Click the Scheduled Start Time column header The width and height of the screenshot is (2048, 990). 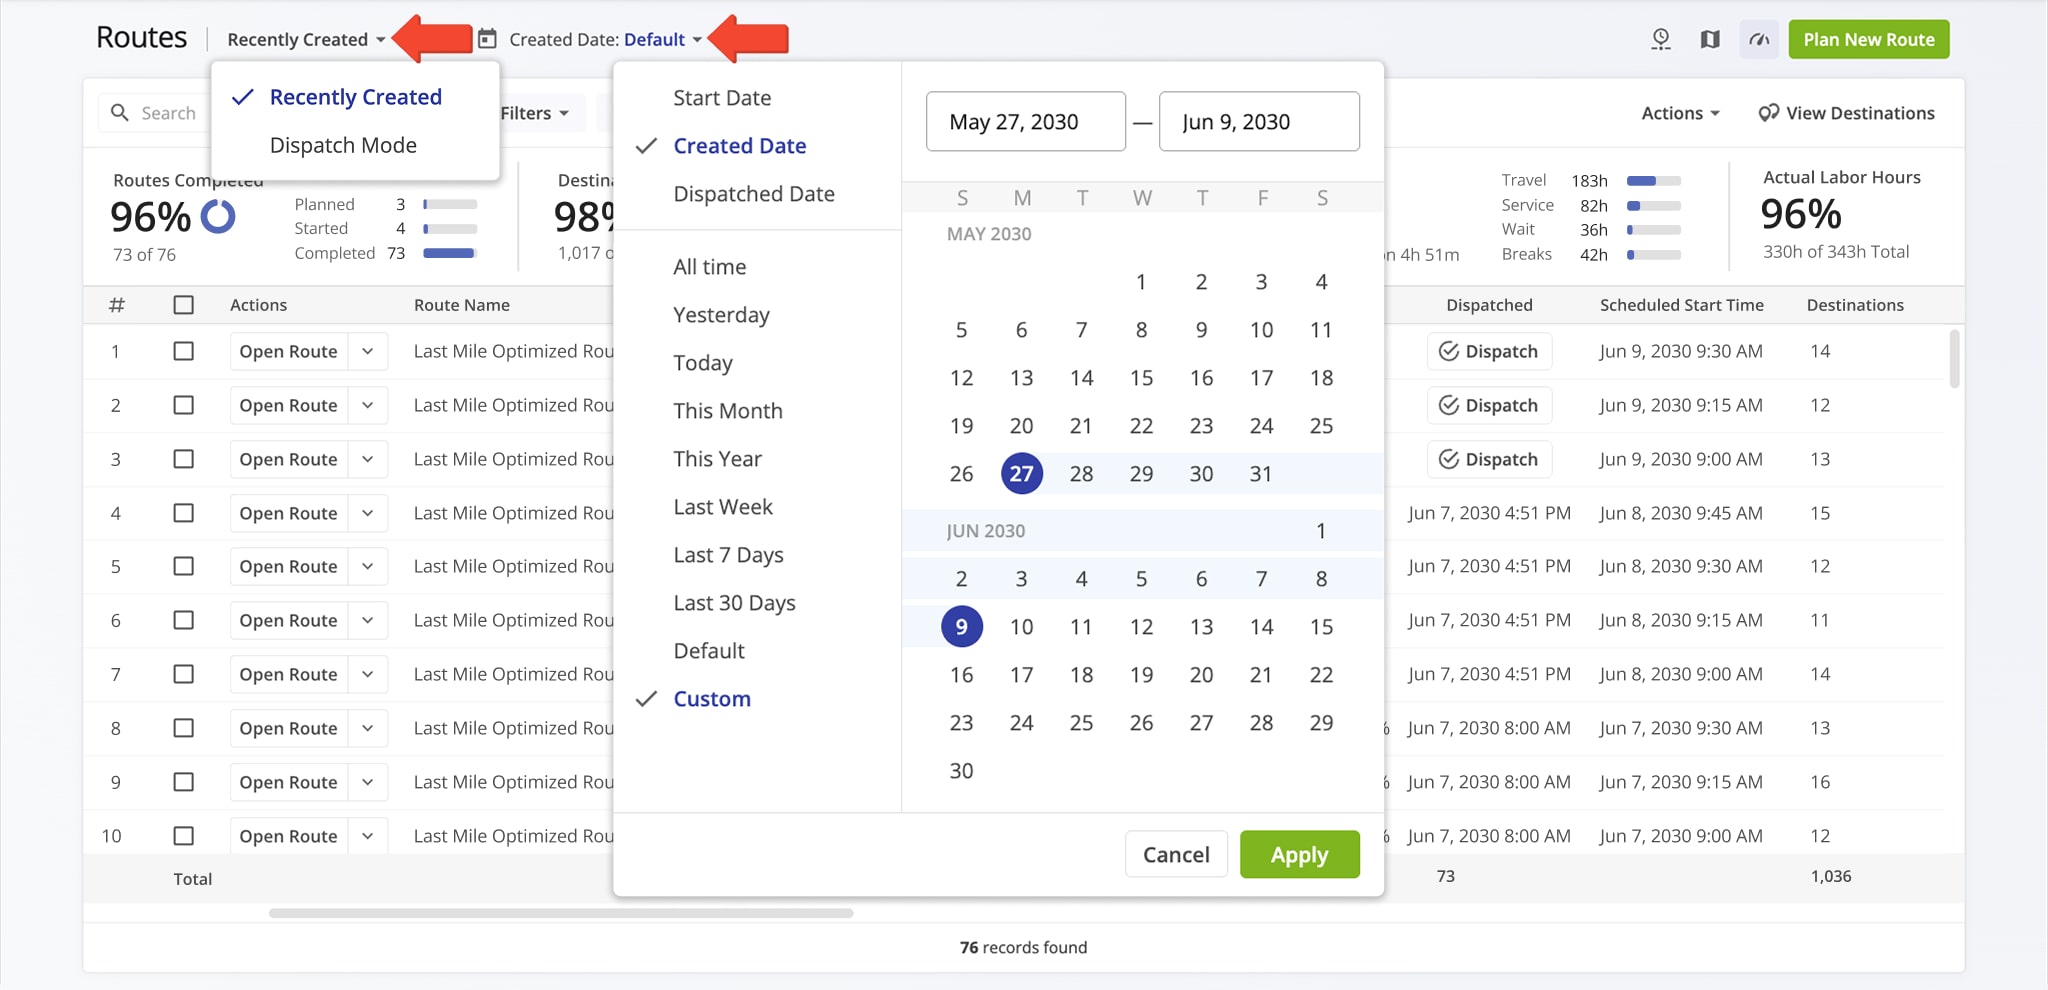pos(1681,305)
